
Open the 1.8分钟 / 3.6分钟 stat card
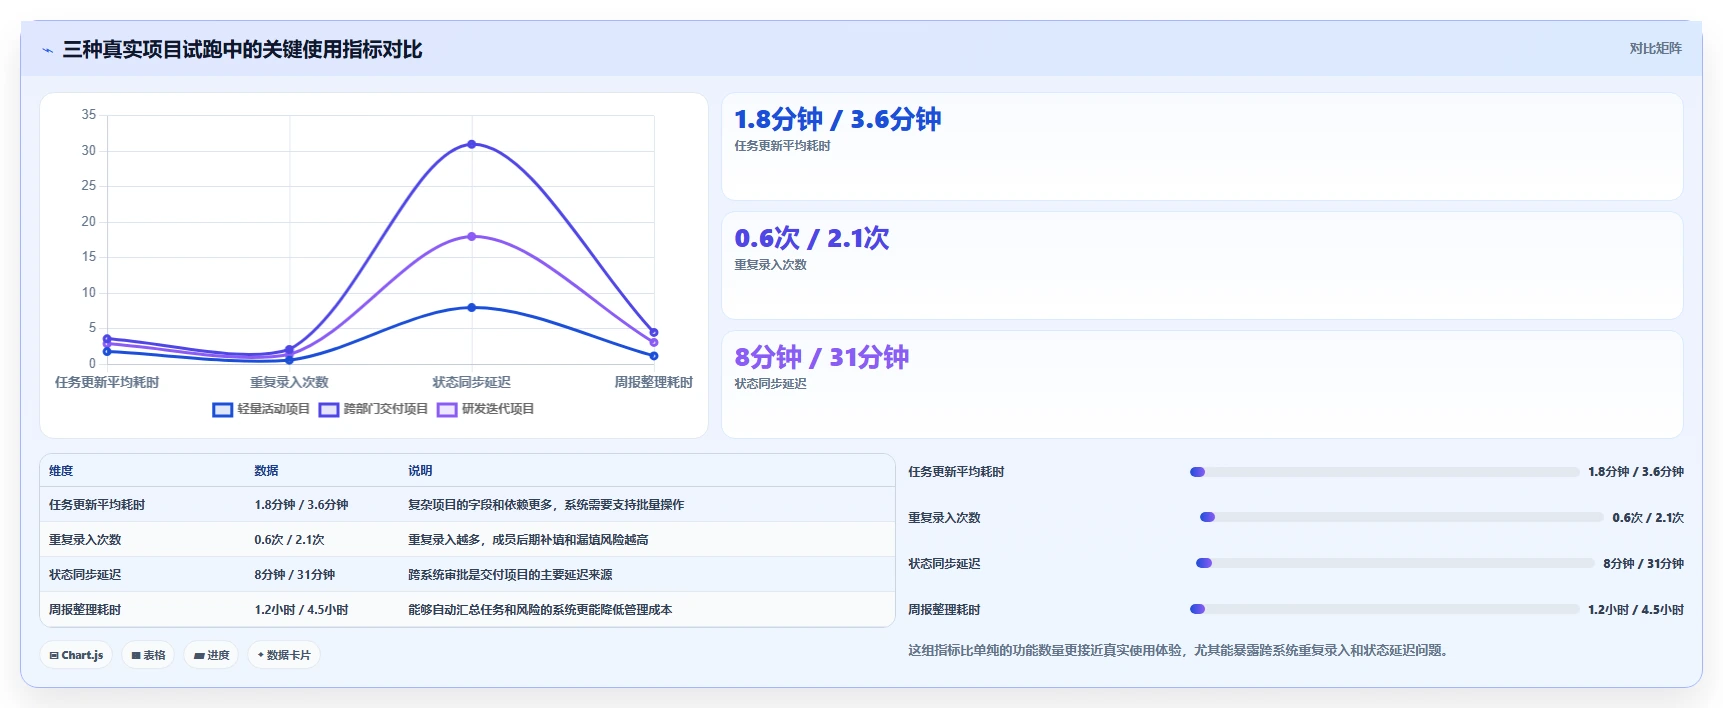click(1202, 147)
